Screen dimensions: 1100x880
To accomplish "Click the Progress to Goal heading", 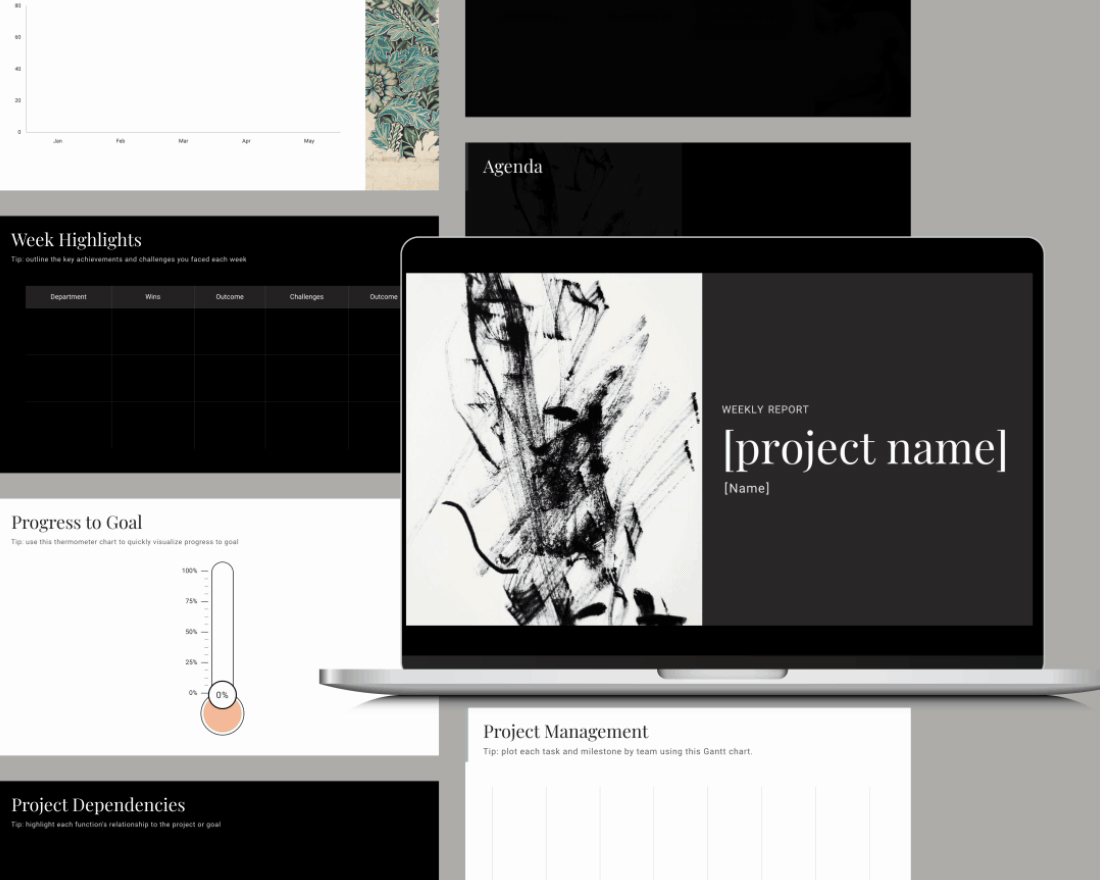I will tap(77, 522).
